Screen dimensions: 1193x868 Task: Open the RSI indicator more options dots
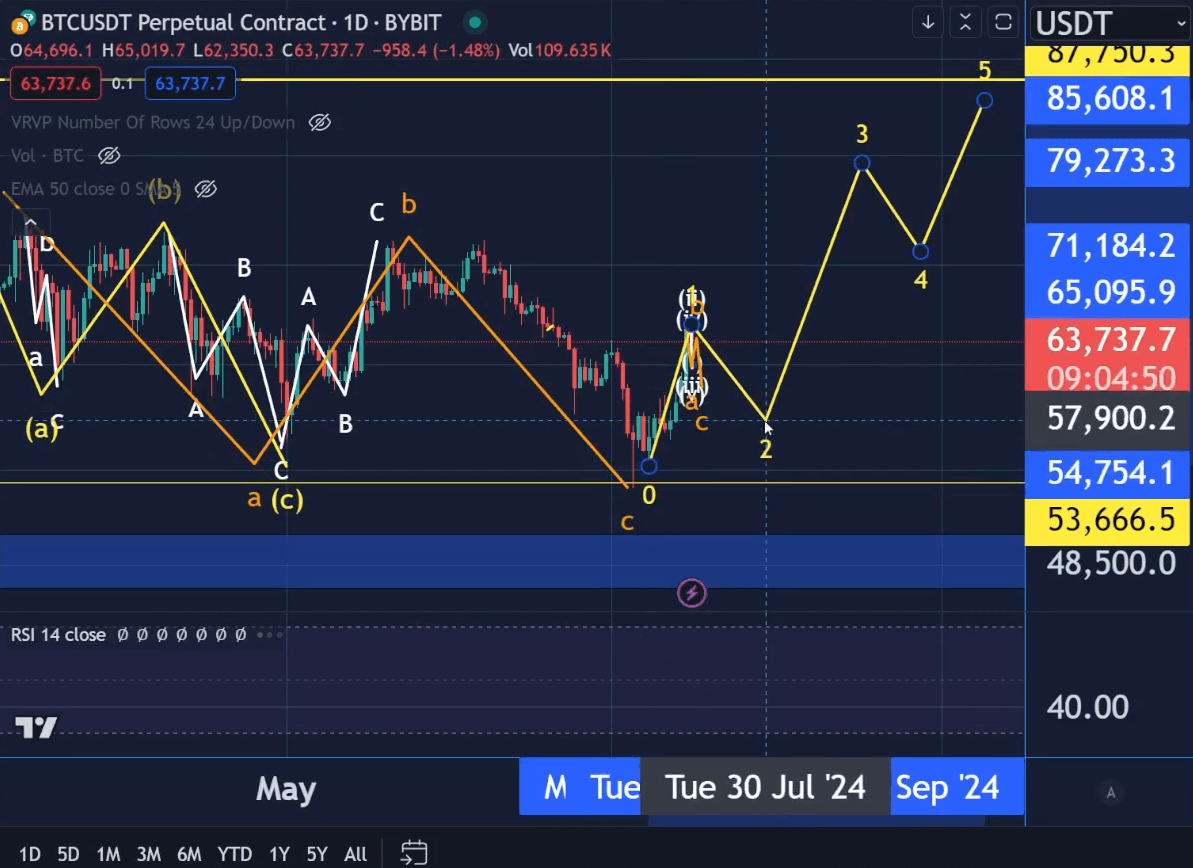(x=270, y=635)
